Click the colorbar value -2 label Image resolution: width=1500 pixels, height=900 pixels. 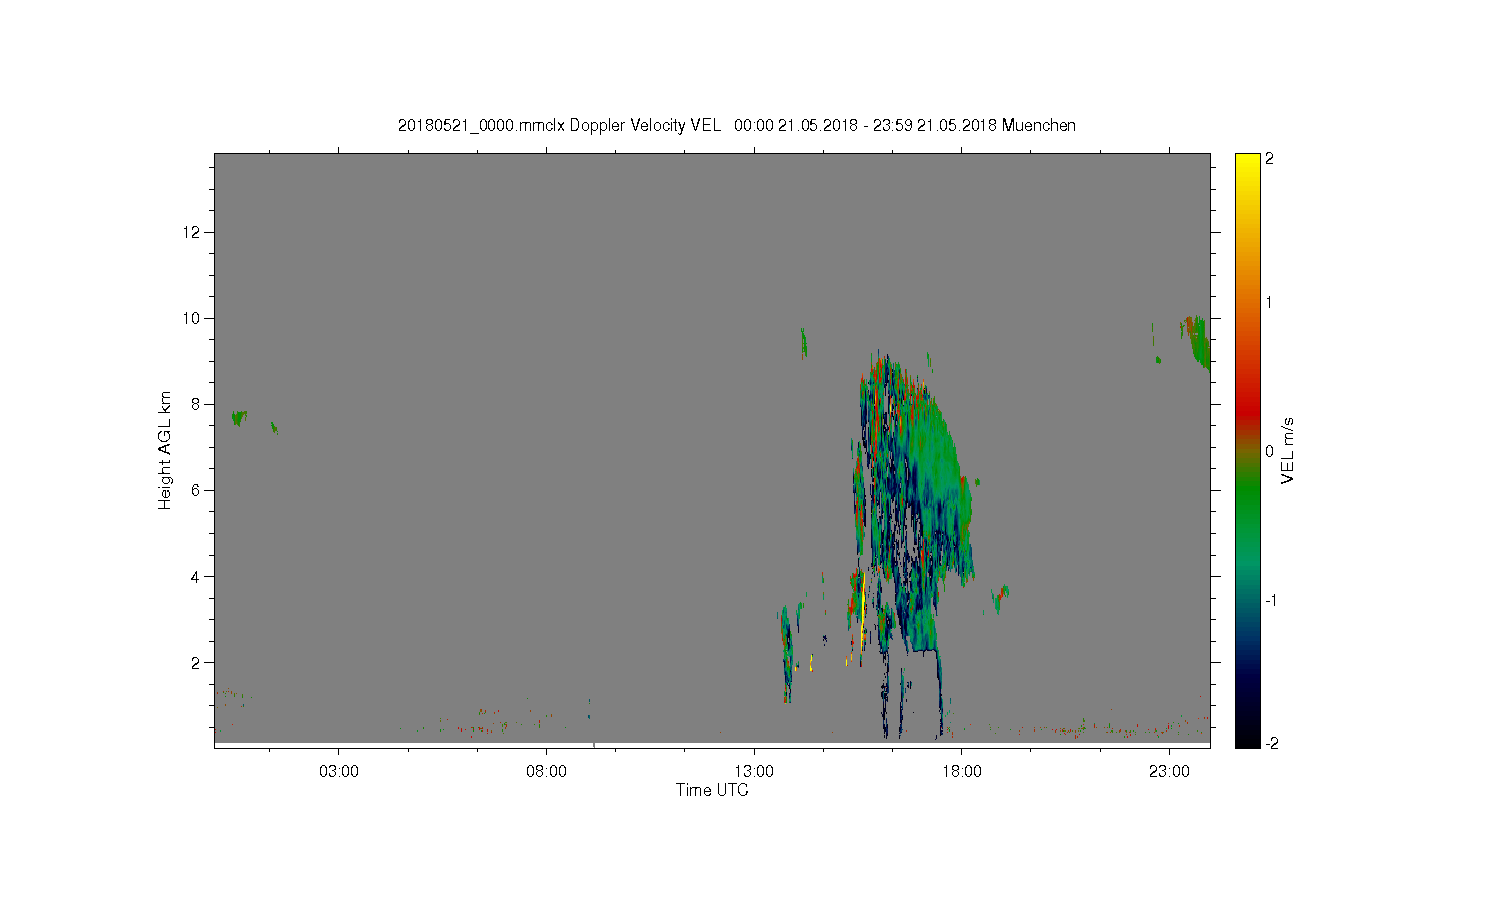pyautogui.click(x=1271, y=743)
